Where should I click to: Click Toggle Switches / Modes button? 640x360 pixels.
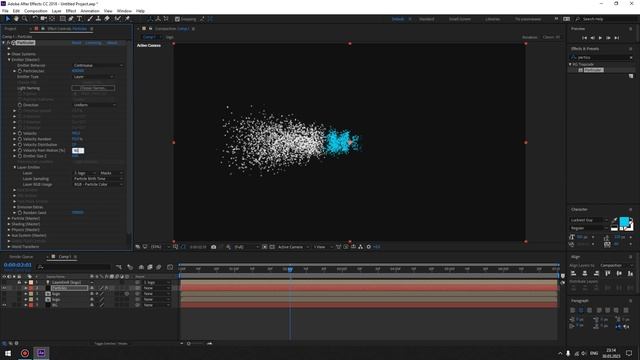[111, 344]
